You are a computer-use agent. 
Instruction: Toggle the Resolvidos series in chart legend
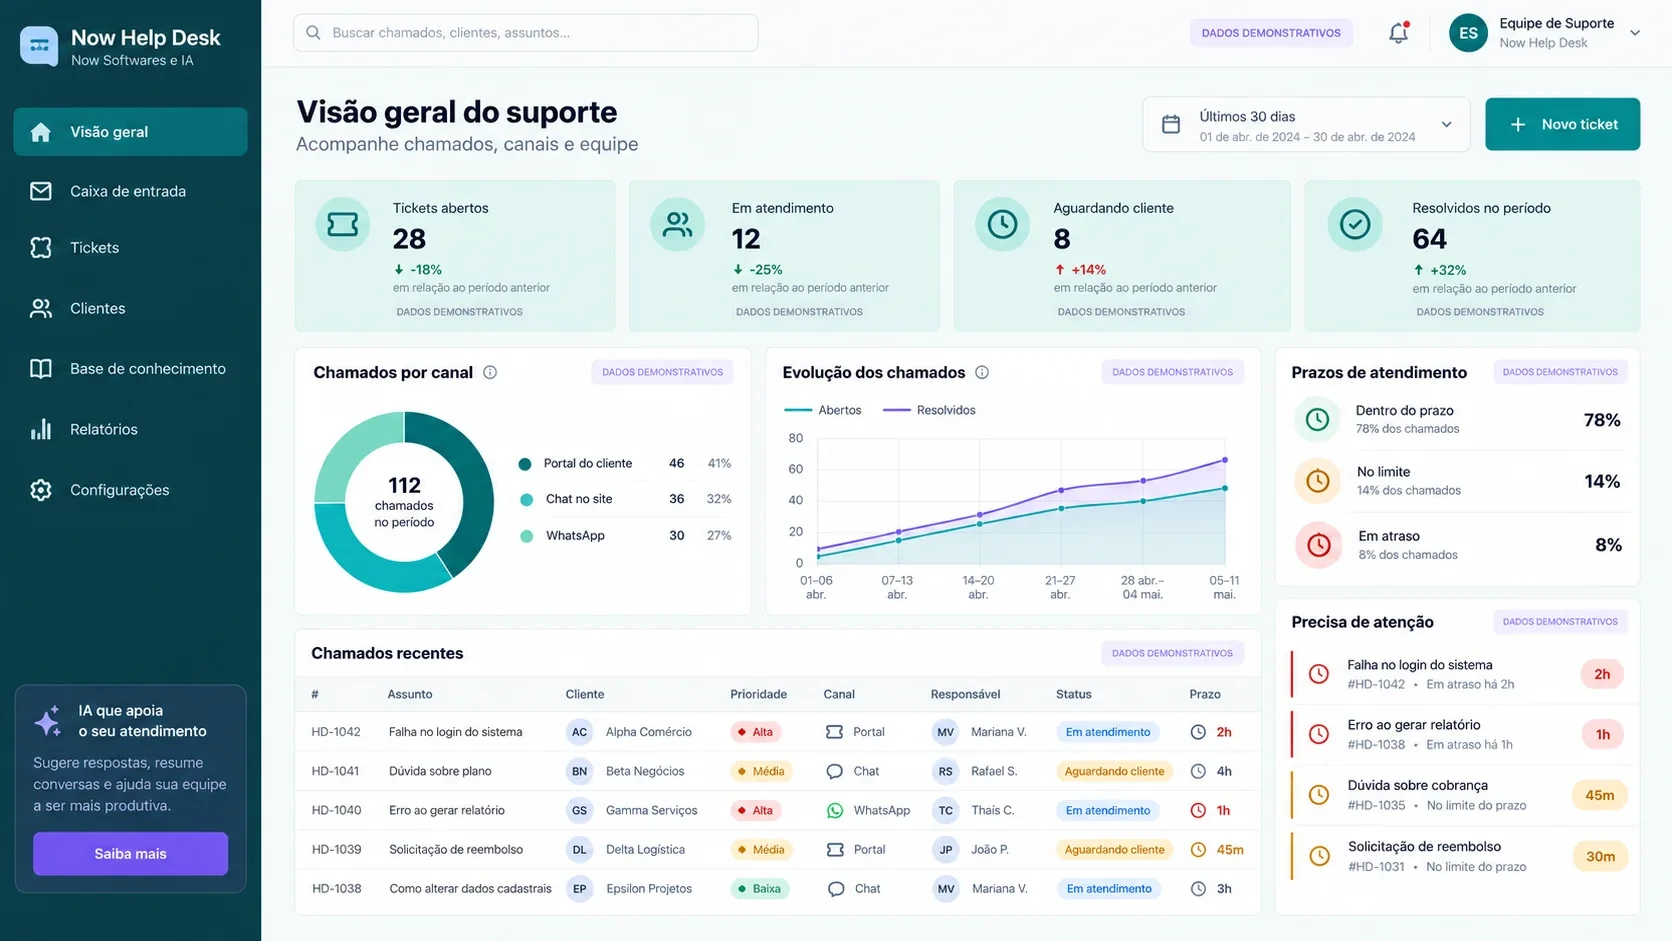point(930,410)
